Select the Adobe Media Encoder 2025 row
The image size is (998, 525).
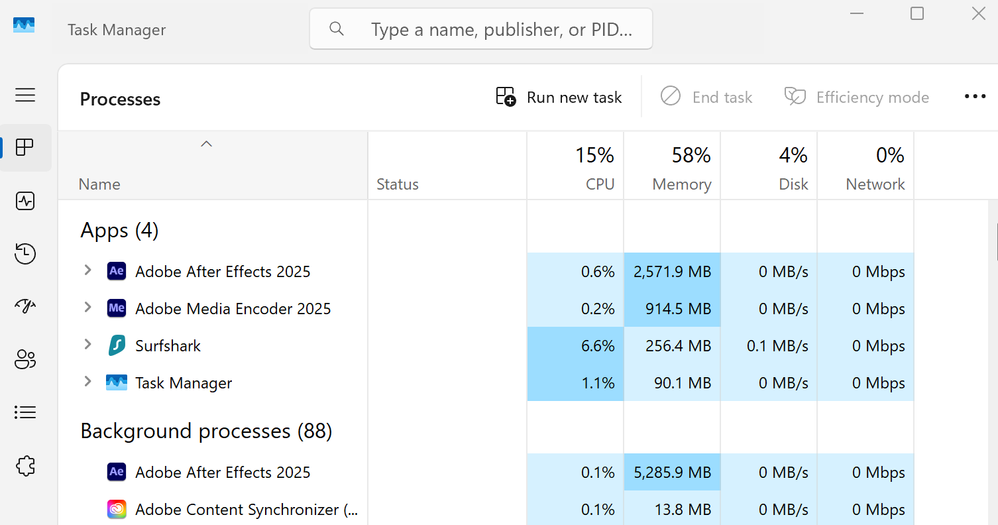[486, 309]
